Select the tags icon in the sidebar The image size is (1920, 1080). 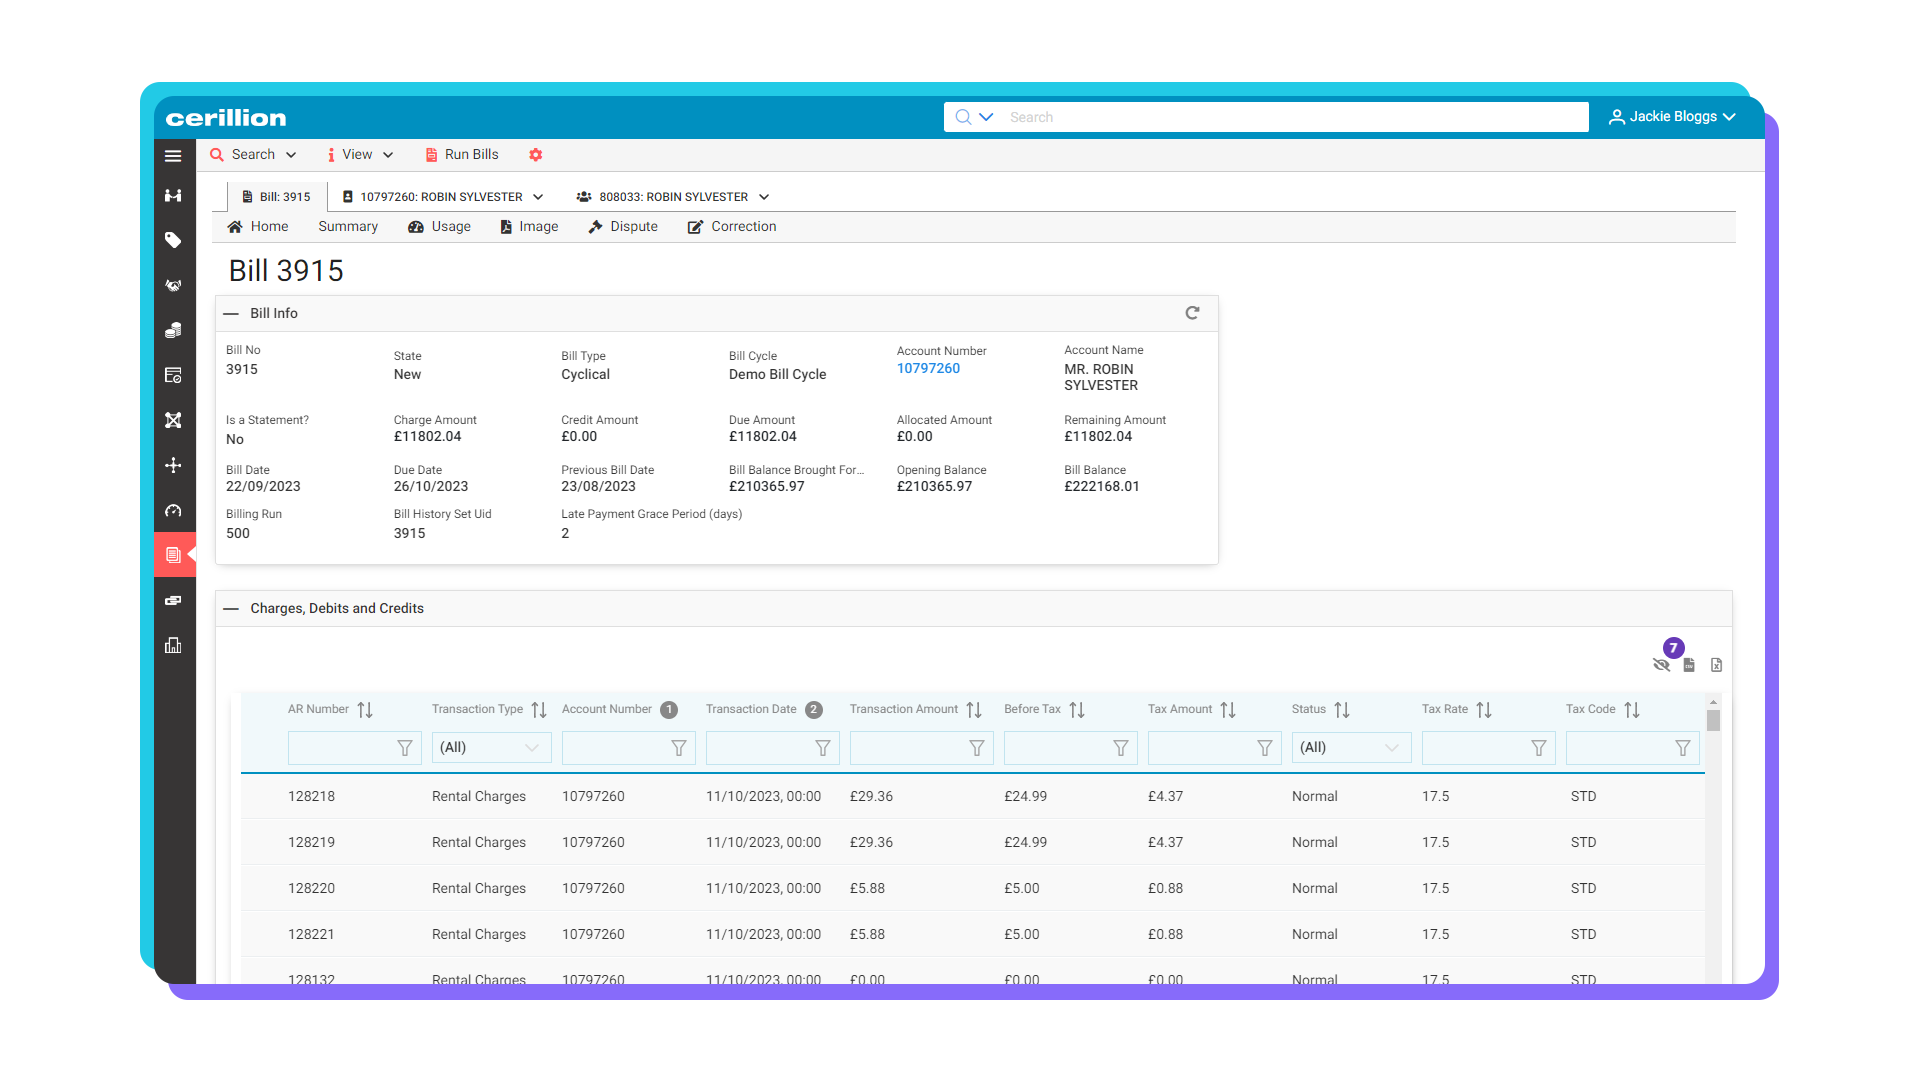[x=173, y=240]
